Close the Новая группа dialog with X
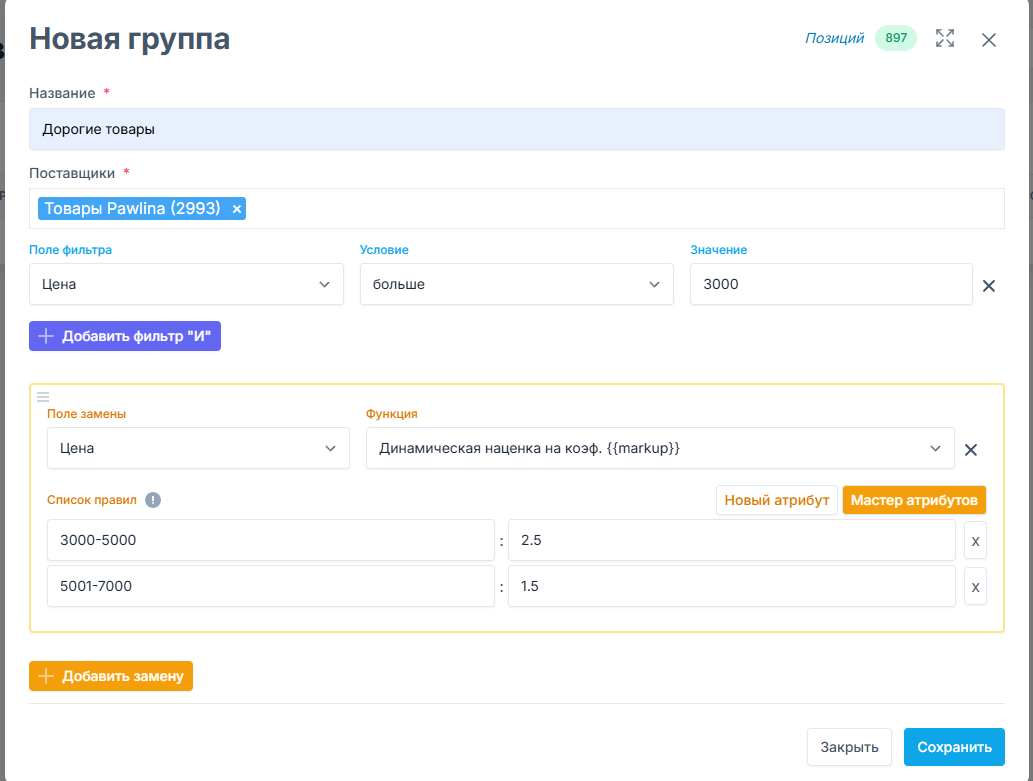The height and width of the screenshot is (781, 1033). pyautogui.click(x=988, y=40)
